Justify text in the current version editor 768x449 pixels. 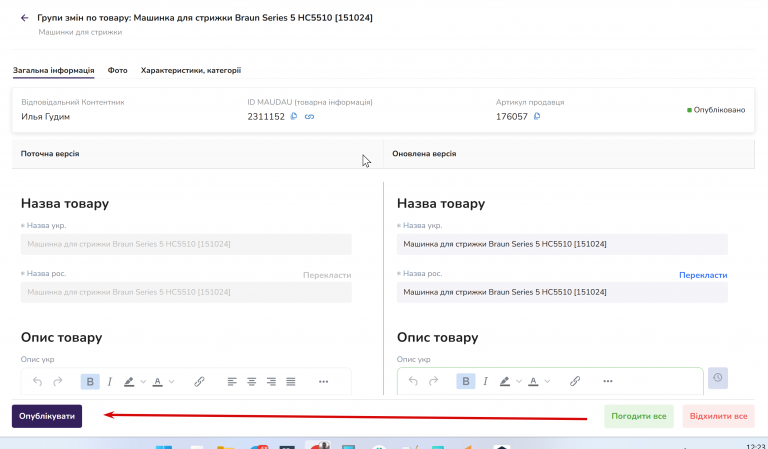[291, 381]
